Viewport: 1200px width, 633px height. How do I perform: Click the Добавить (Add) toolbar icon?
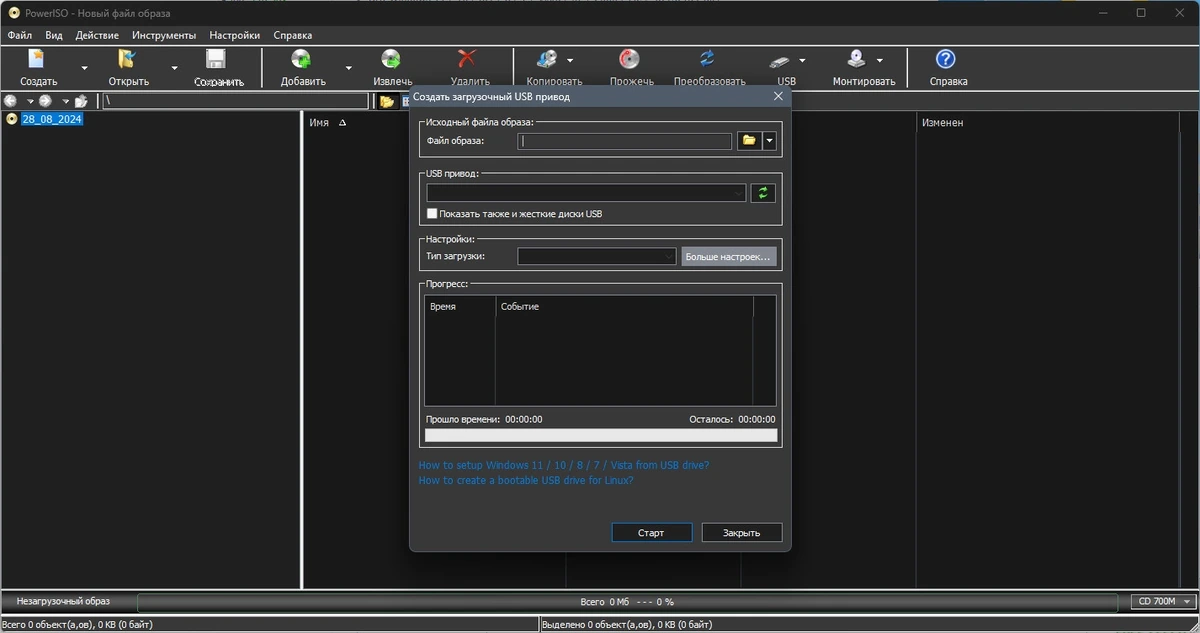point(302,60)
